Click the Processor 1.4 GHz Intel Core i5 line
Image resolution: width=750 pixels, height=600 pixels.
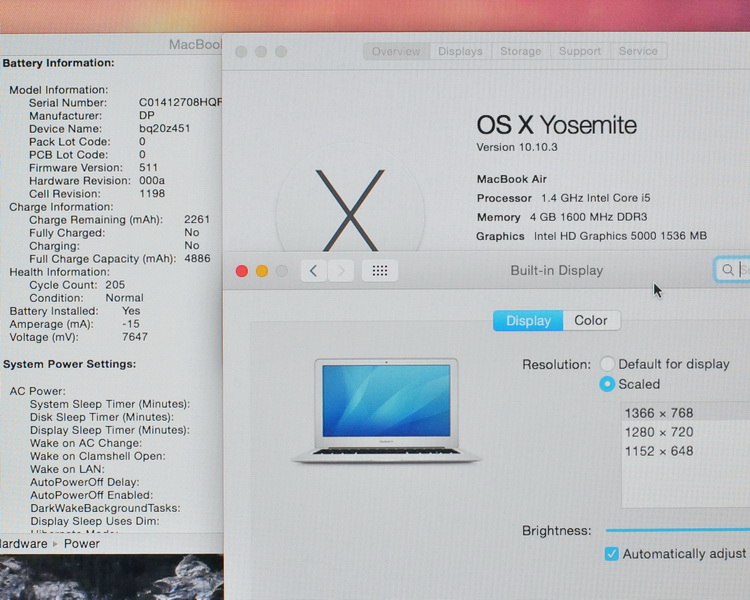[x=563, y=198]
